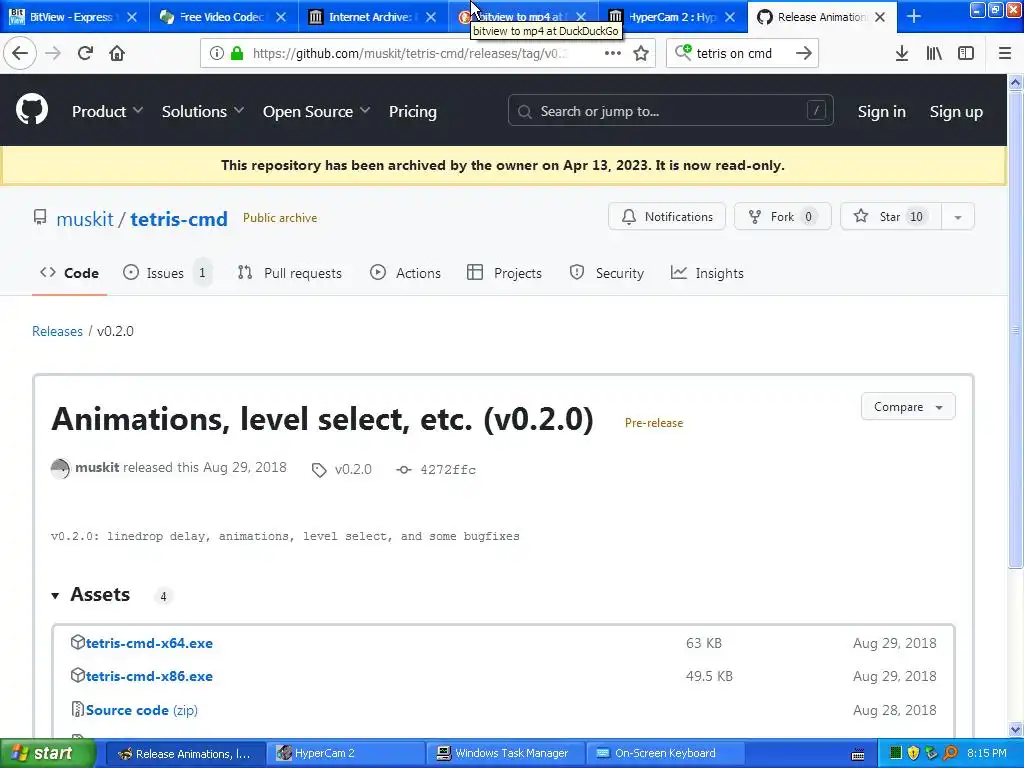Click the Pricing link
The width and height of the screenshot is (1024, 768).
pos(413,112)
